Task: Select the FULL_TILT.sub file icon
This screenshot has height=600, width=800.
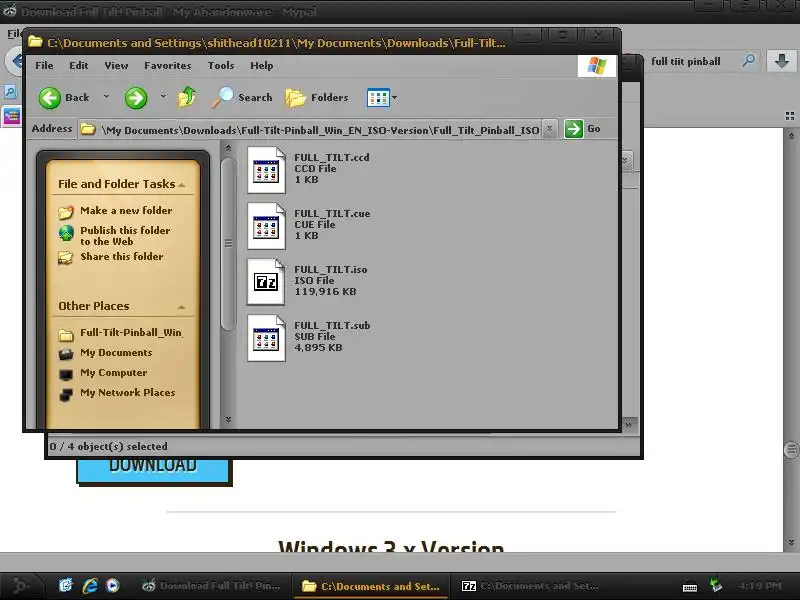Action: (266, 338)
